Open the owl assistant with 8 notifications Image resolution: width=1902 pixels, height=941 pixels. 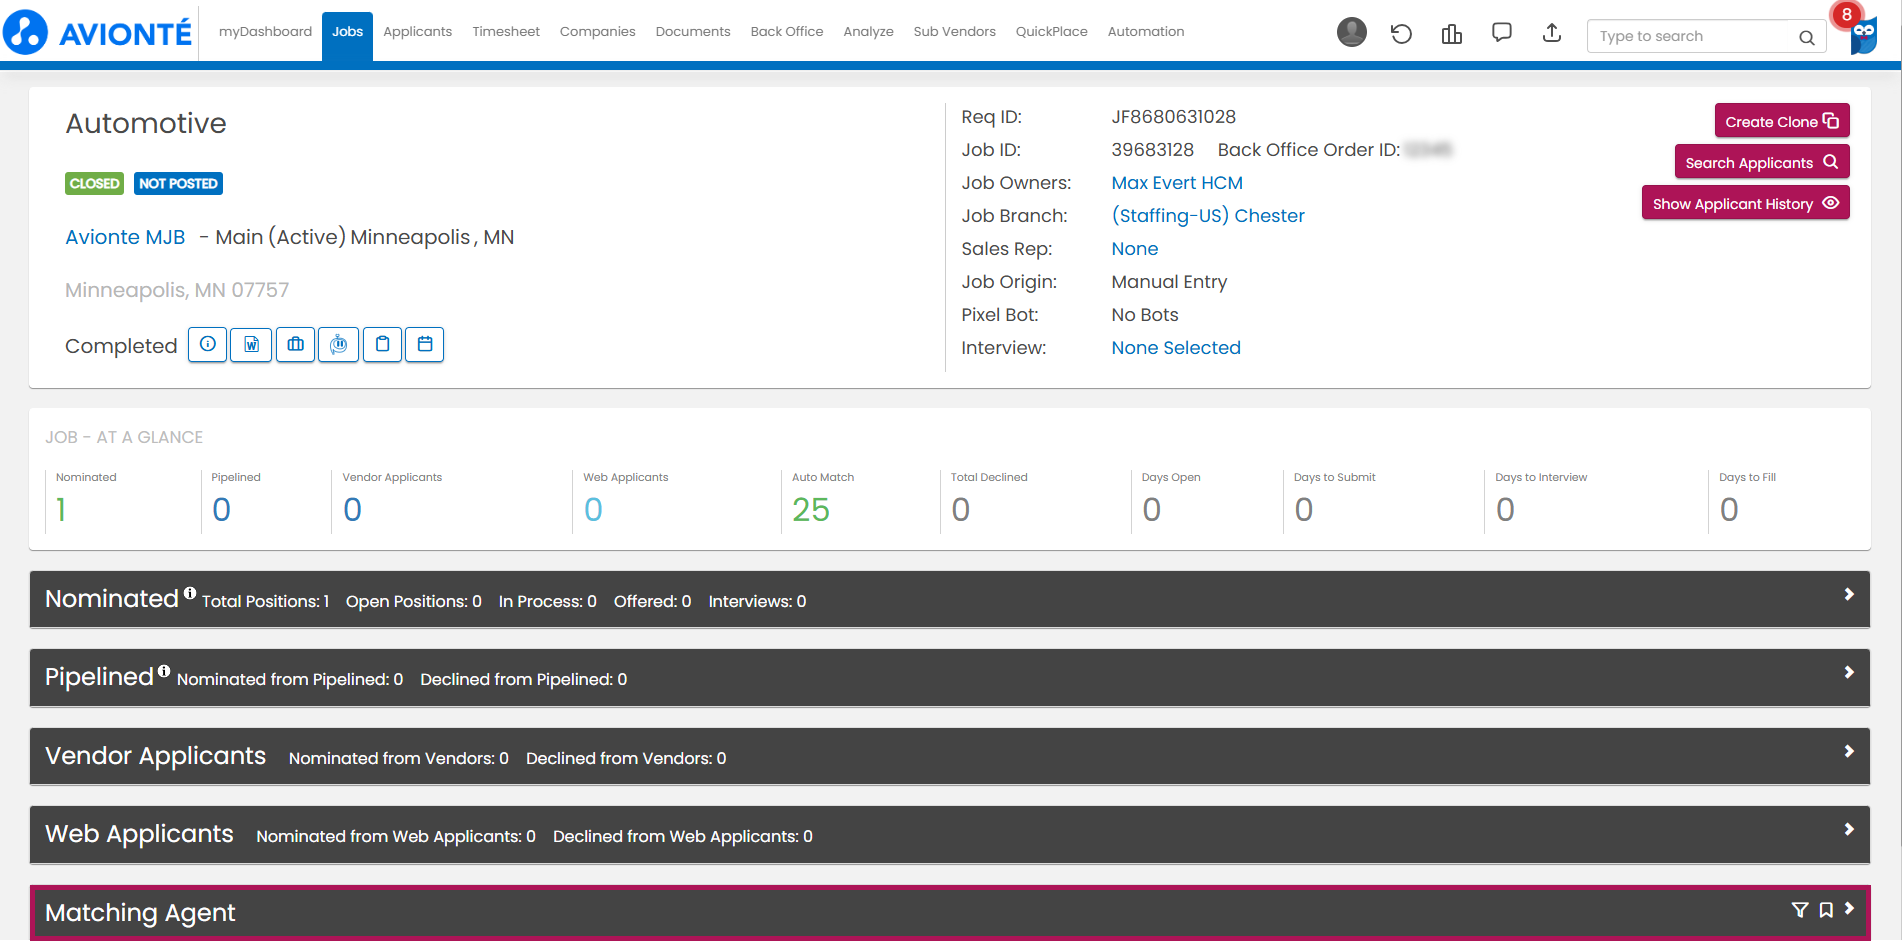pyautogui.click(x=1862, y=34)
